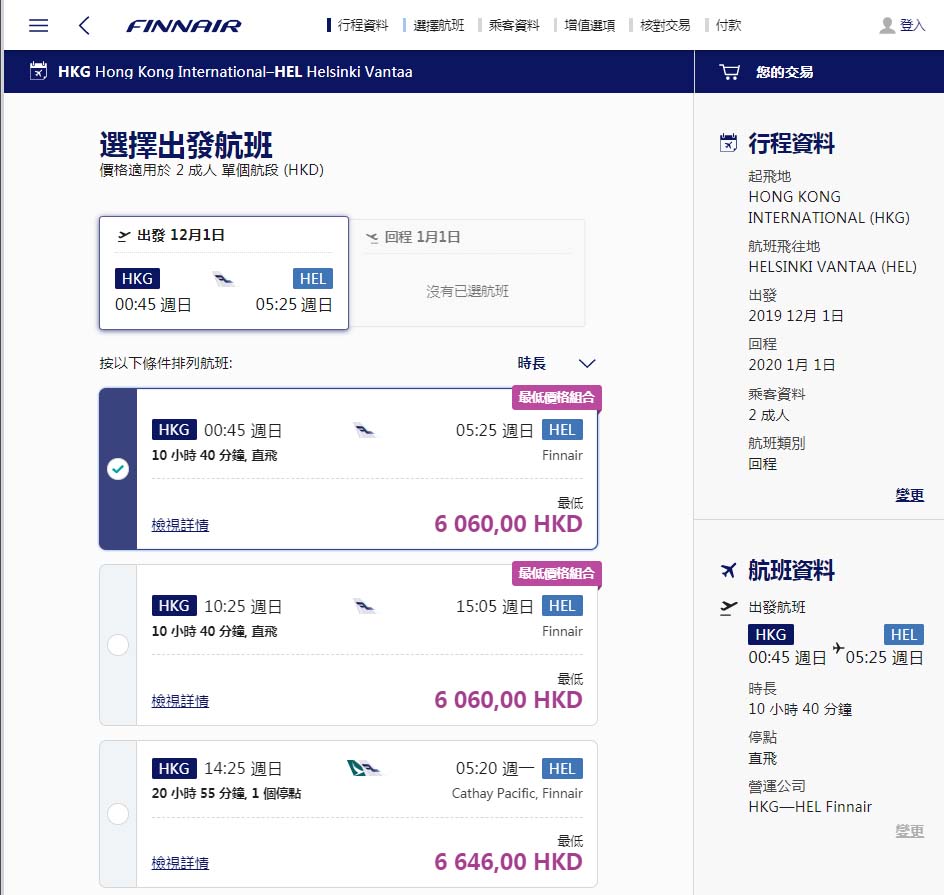Click the Finnair tail logo on the 00:45 flight card
944x895 pixels.
coord(364,430)
